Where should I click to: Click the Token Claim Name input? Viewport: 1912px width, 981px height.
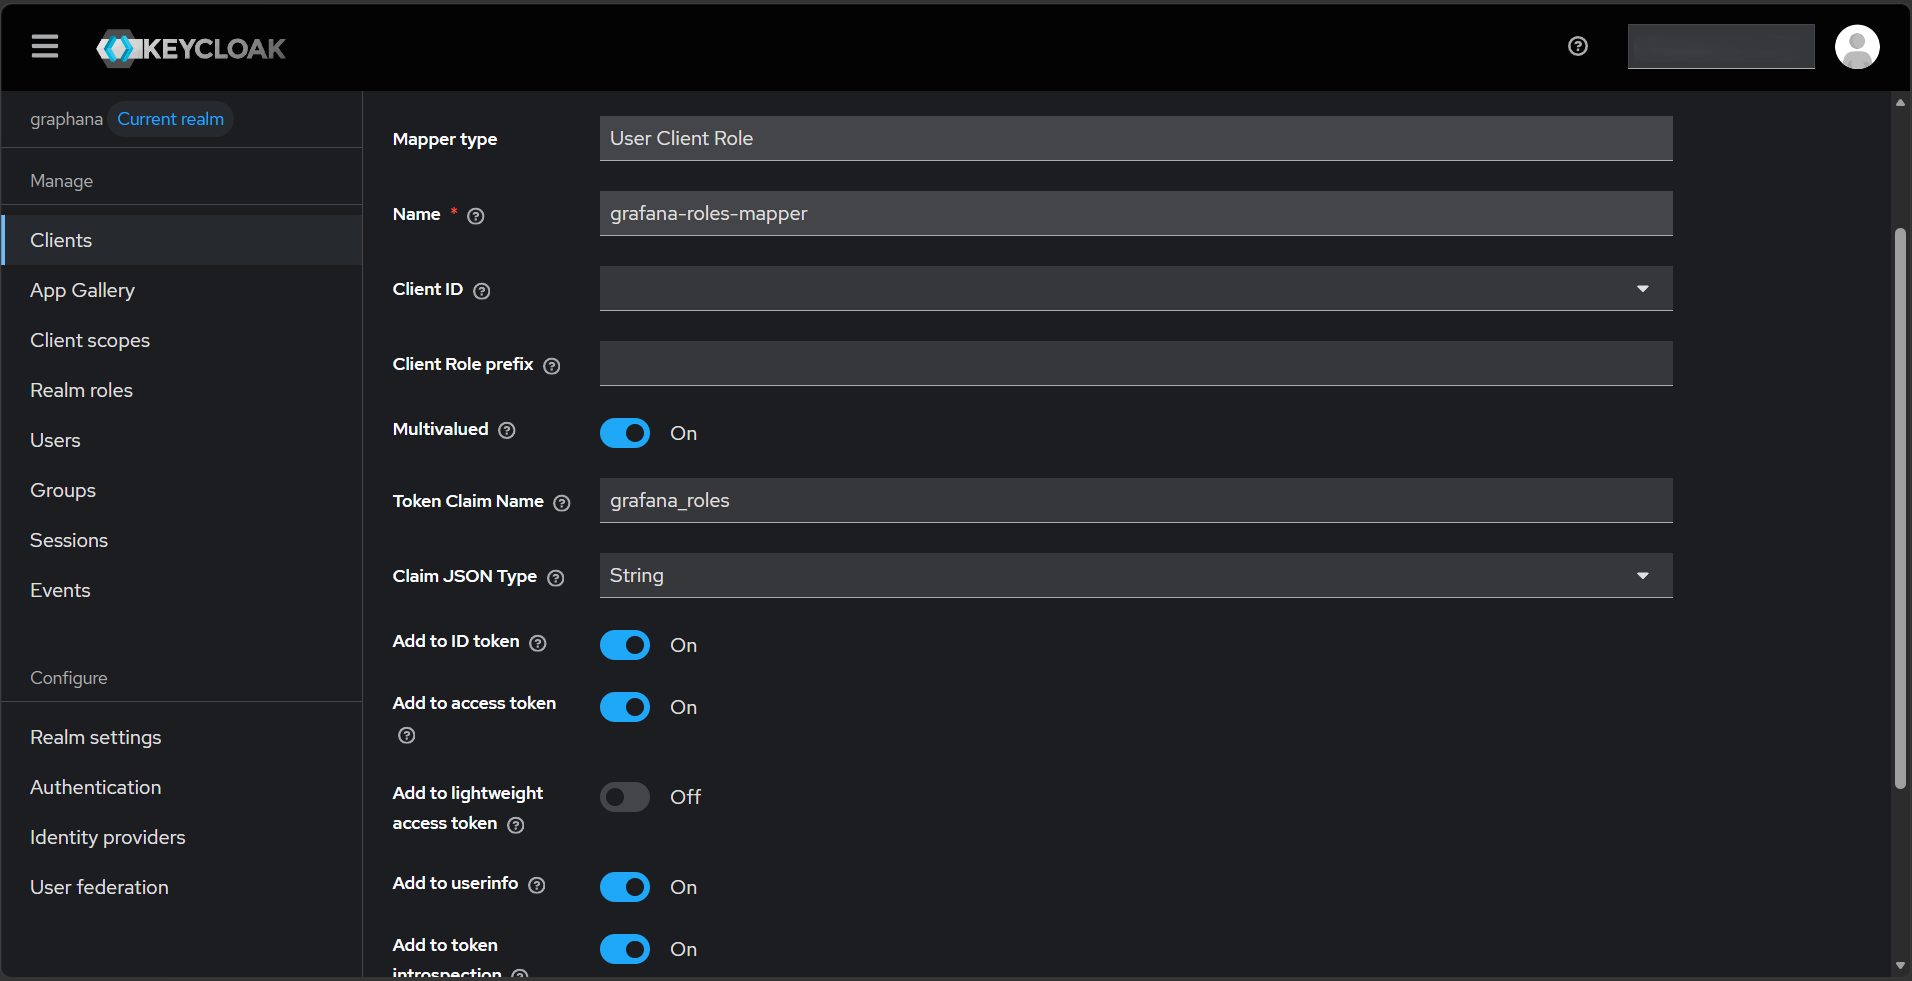(1136, 500)
